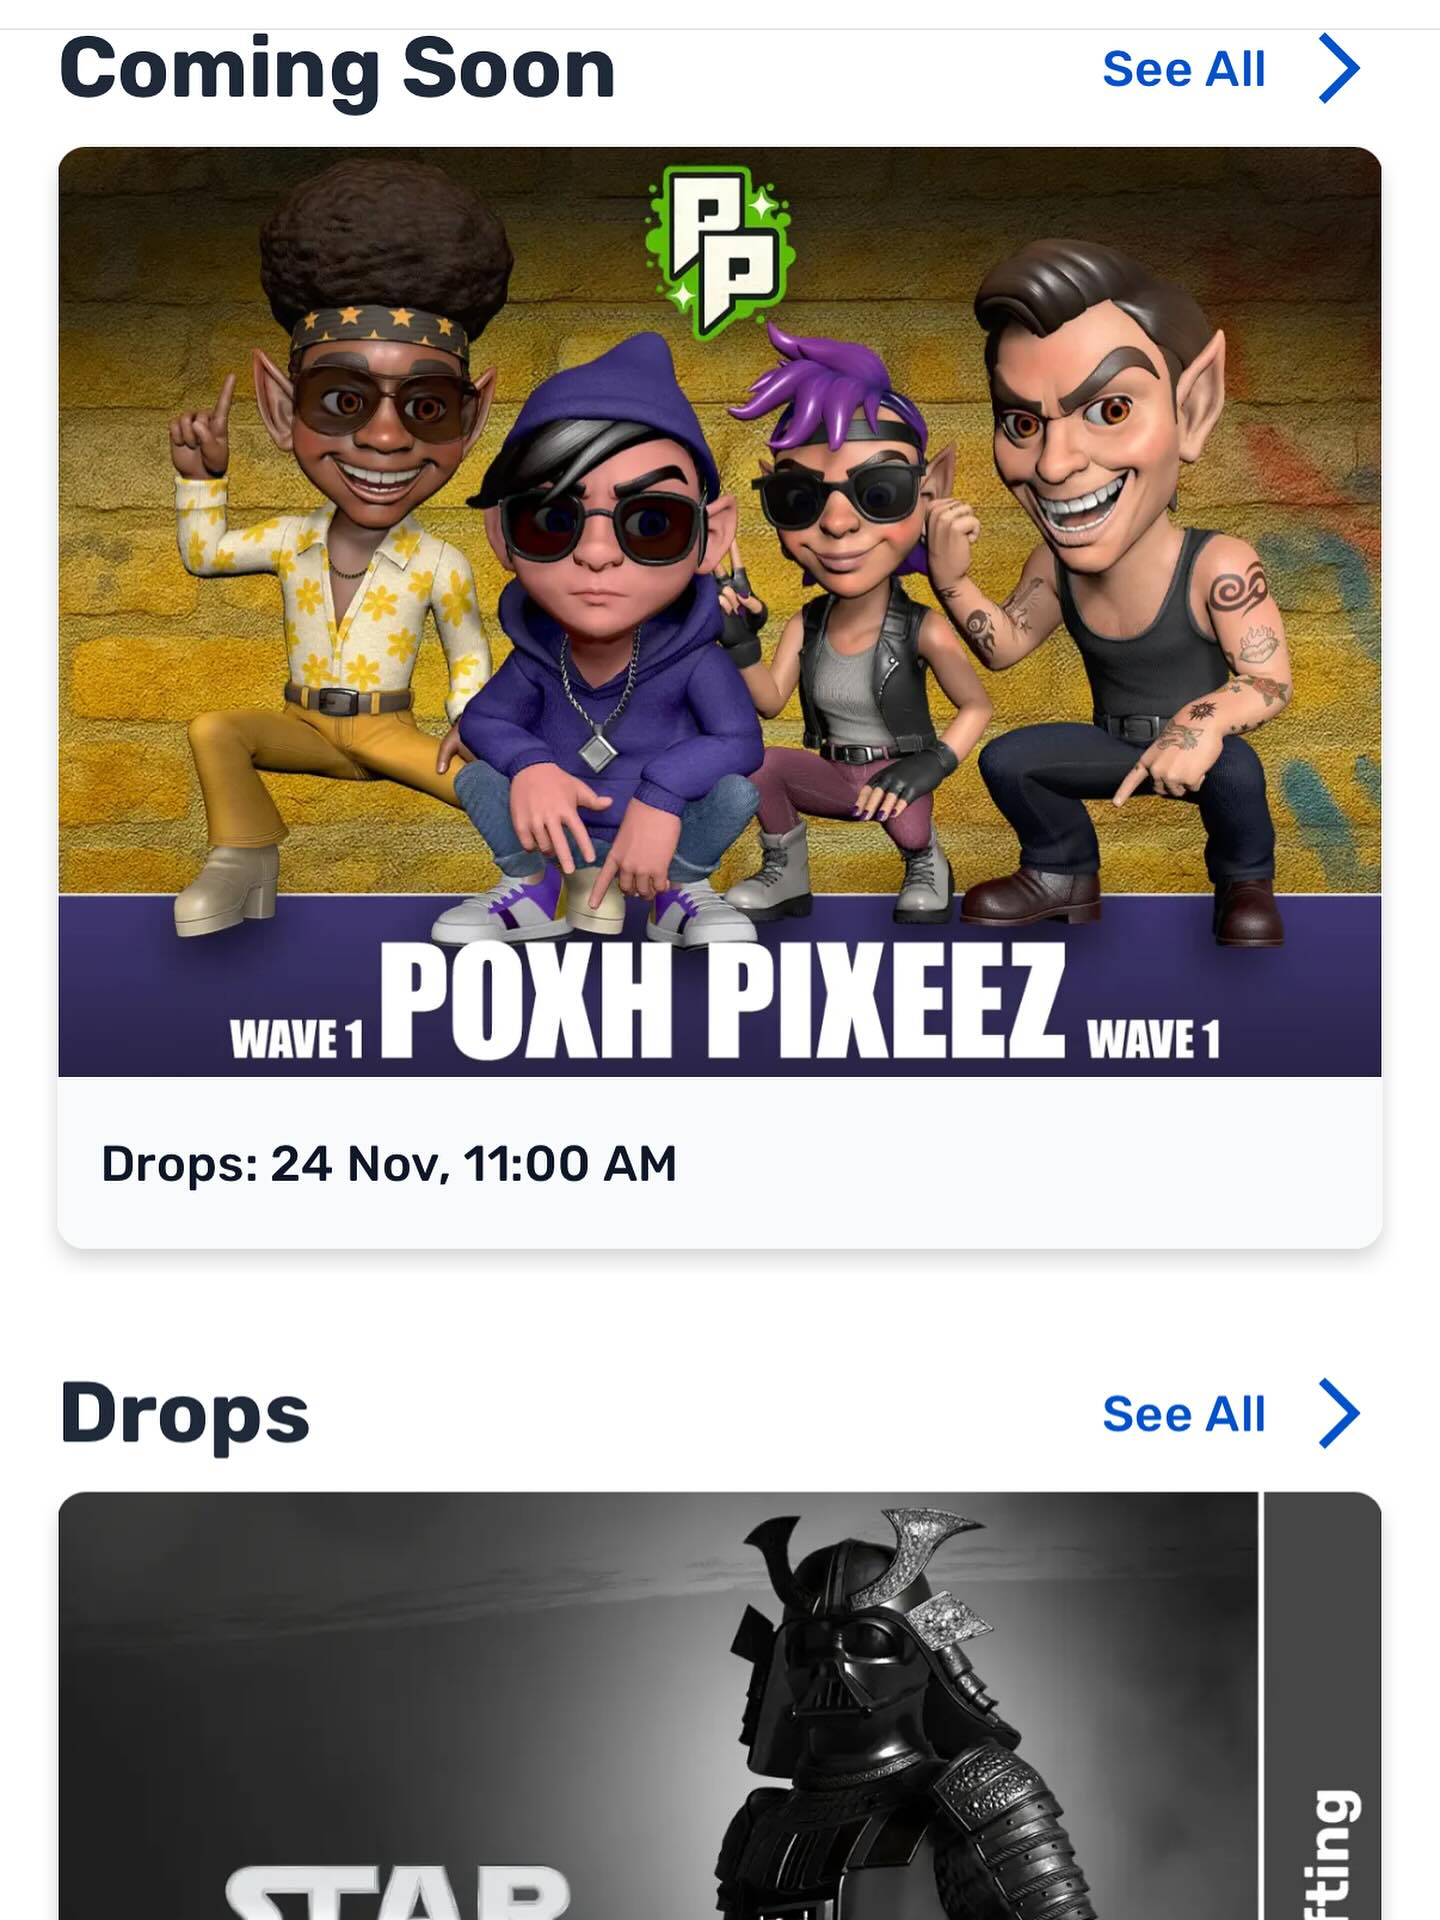This screenshot has width=1440, height=1920.
Task: Tap the Drops section heading
Action: click(185, 1415)
